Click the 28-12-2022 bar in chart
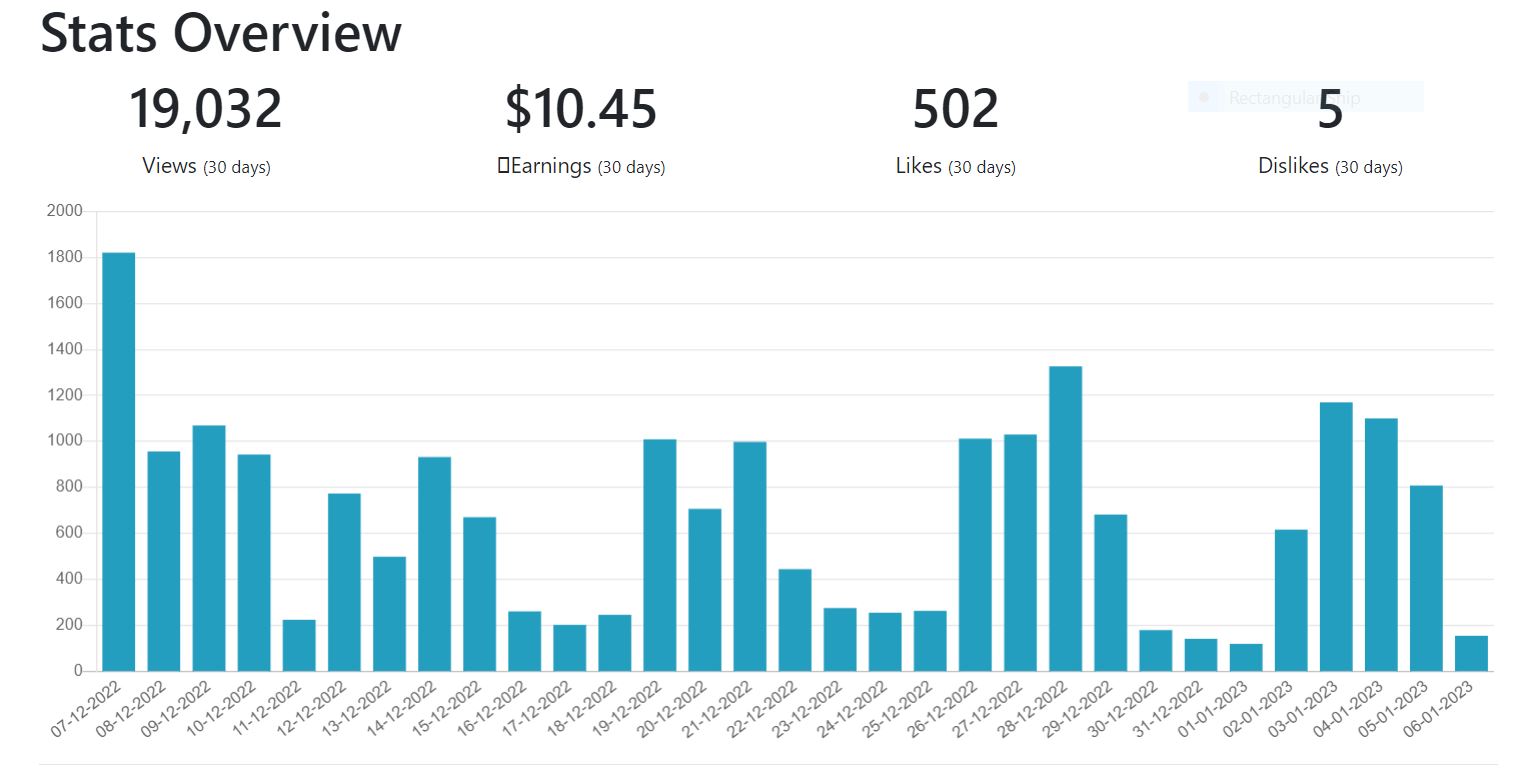 click(x=1065, y=519)
